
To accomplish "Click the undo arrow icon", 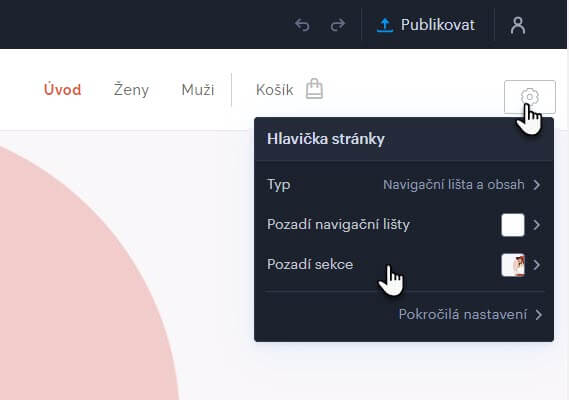I will pyautogui.click(x=302, y=25).
